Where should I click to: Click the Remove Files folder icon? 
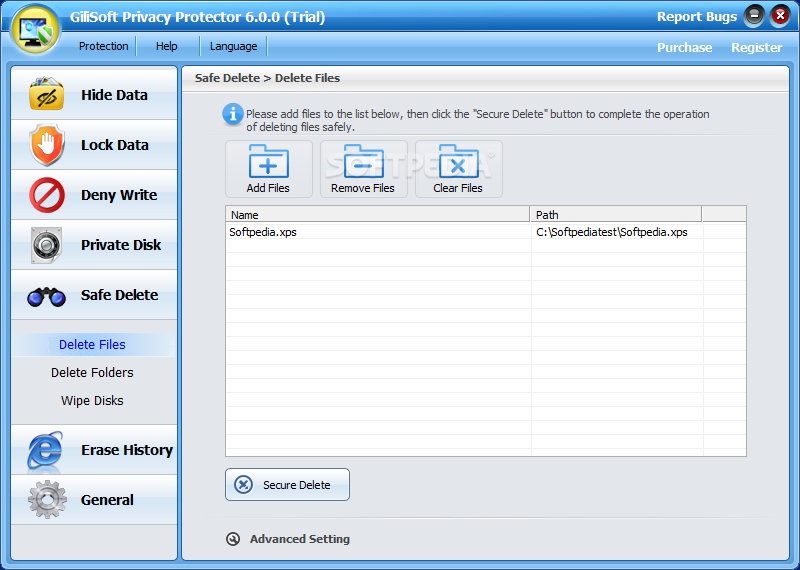point(363,161)
